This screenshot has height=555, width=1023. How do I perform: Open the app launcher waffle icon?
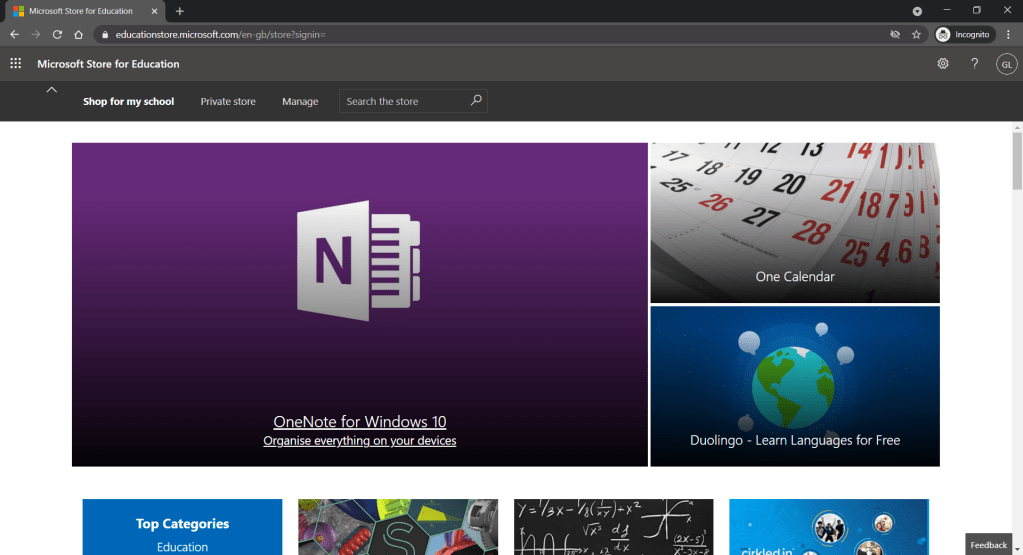[x=16, y=64]
